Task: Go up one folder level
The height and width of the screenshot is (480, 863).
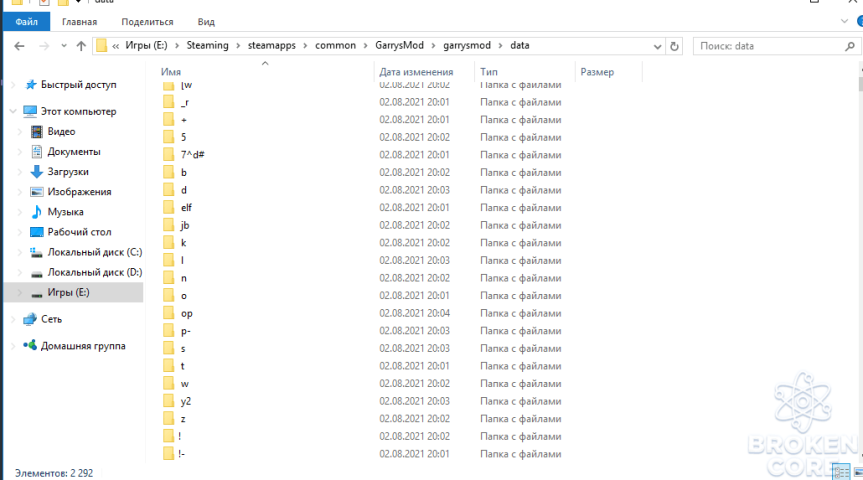Action: coord(81,46)
